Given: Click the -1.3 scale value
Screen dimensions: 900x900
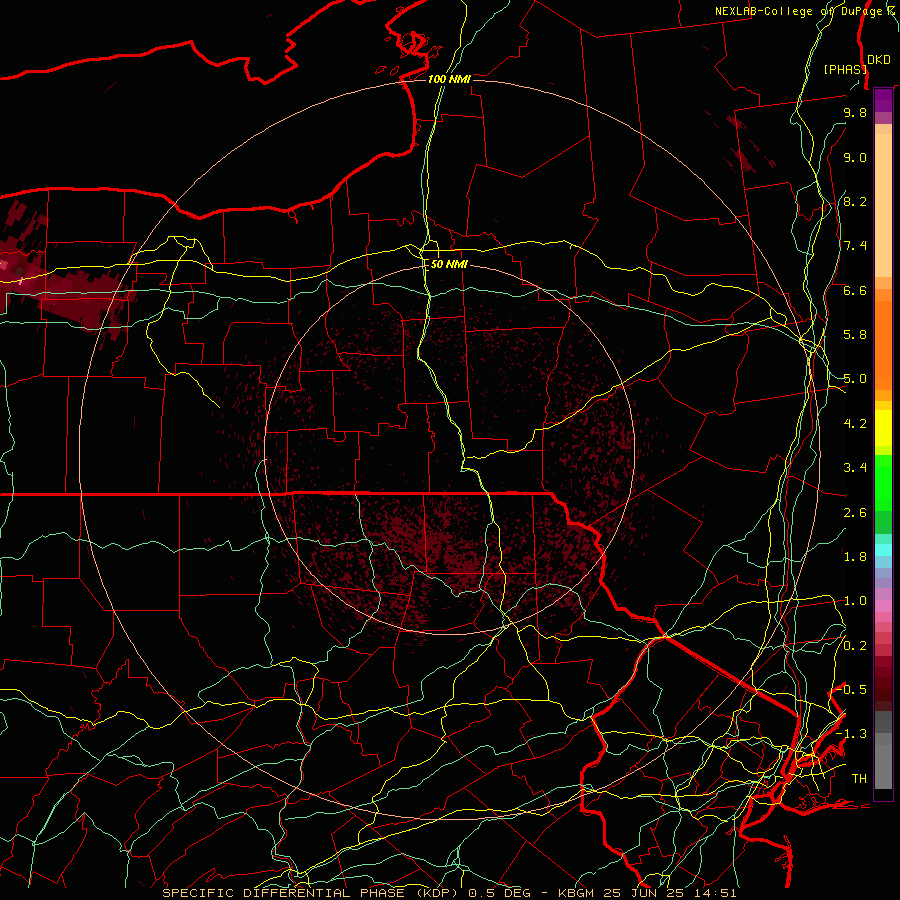Looking at the screenshot, I should click(851, 734).
